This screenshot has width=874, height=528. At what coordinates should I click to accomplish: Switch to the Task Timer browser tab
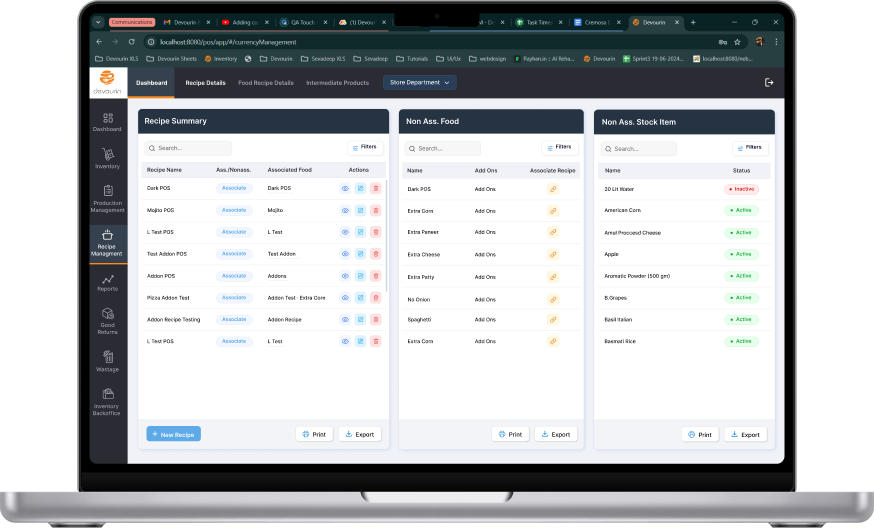pyautogui.click(x=539, y=22)
